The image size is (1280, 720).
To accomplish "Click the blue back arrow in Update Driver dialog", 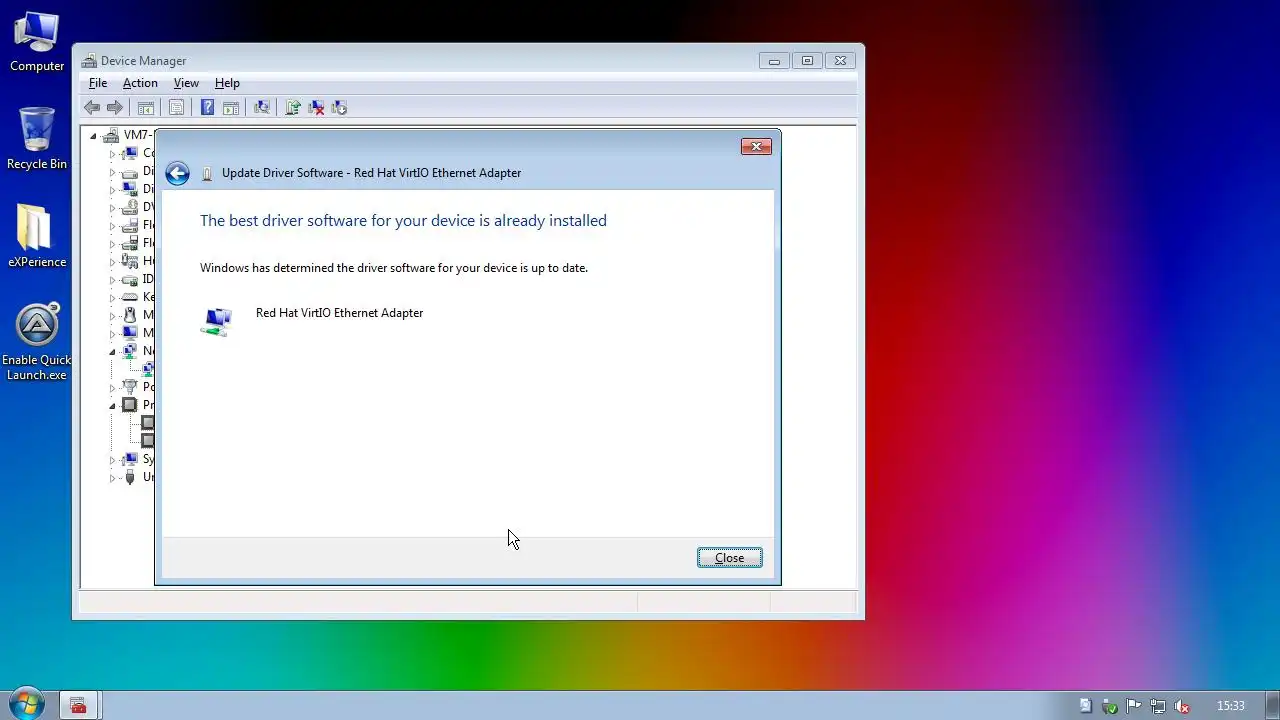I will (x=177, y=173).
